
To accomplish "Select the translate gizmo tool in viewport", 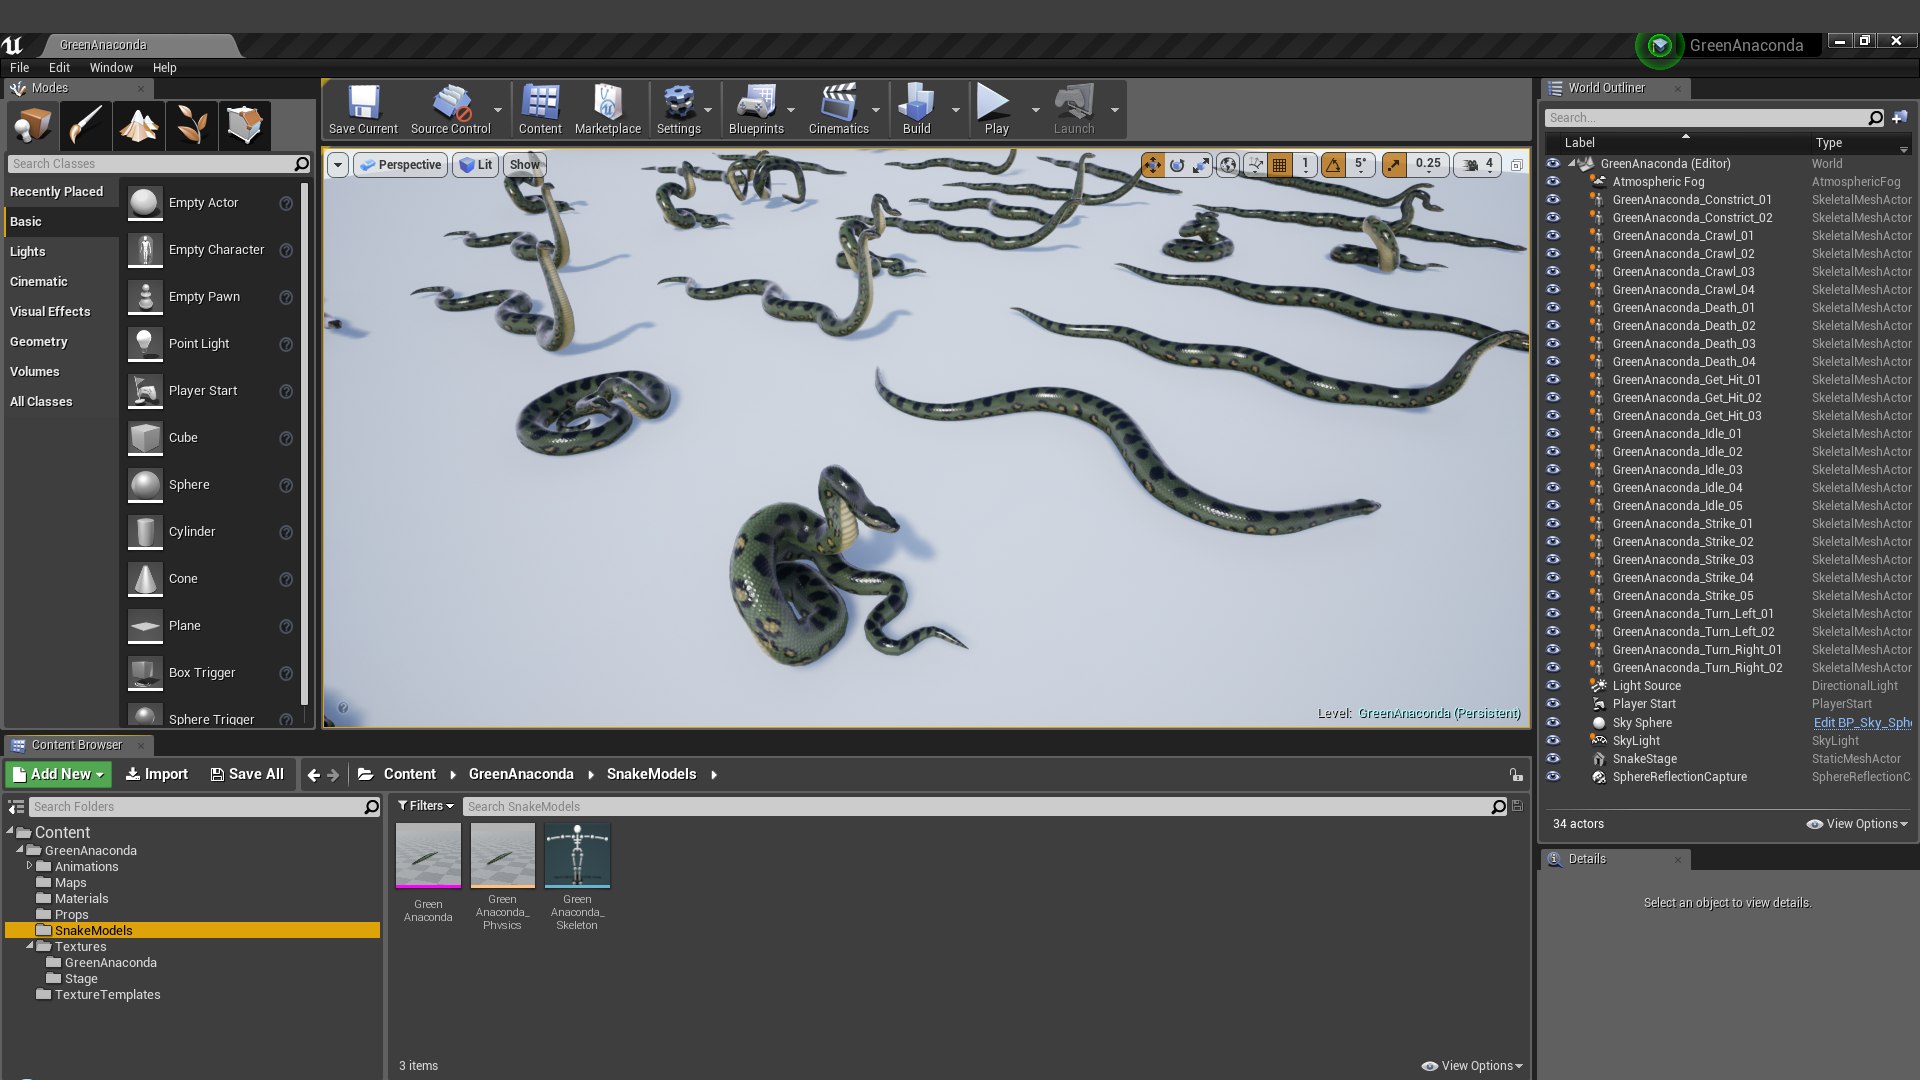I will click(1153, 165).
